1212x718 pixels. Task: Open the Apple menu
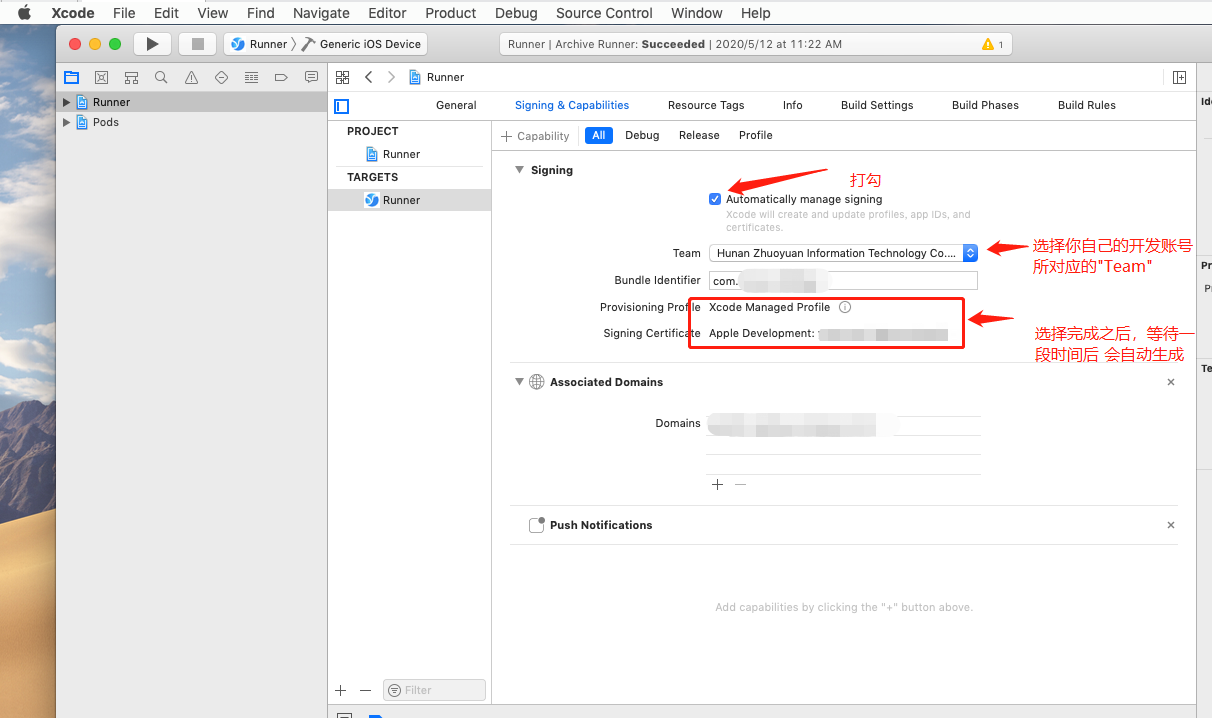(25, 13)
